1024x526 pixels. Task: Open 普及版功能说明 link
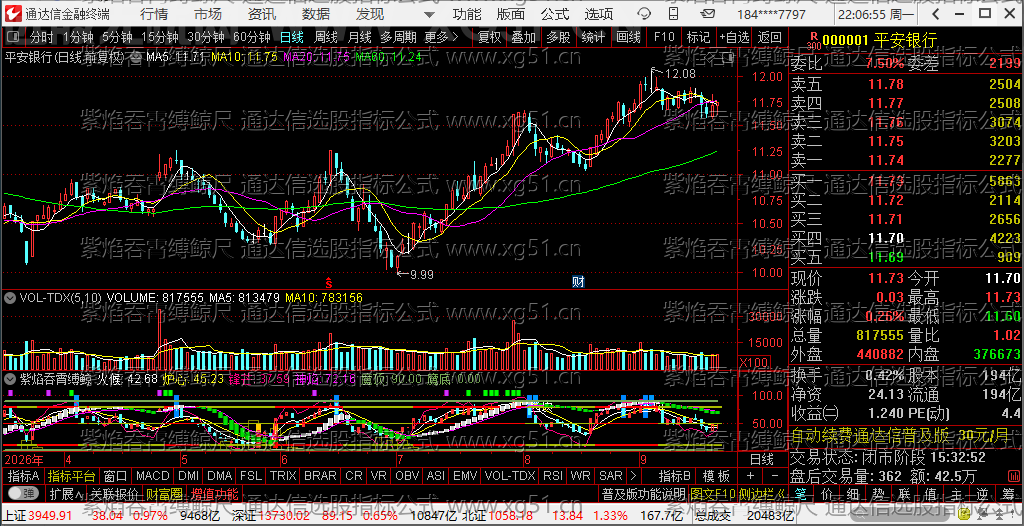pos(643,493)
